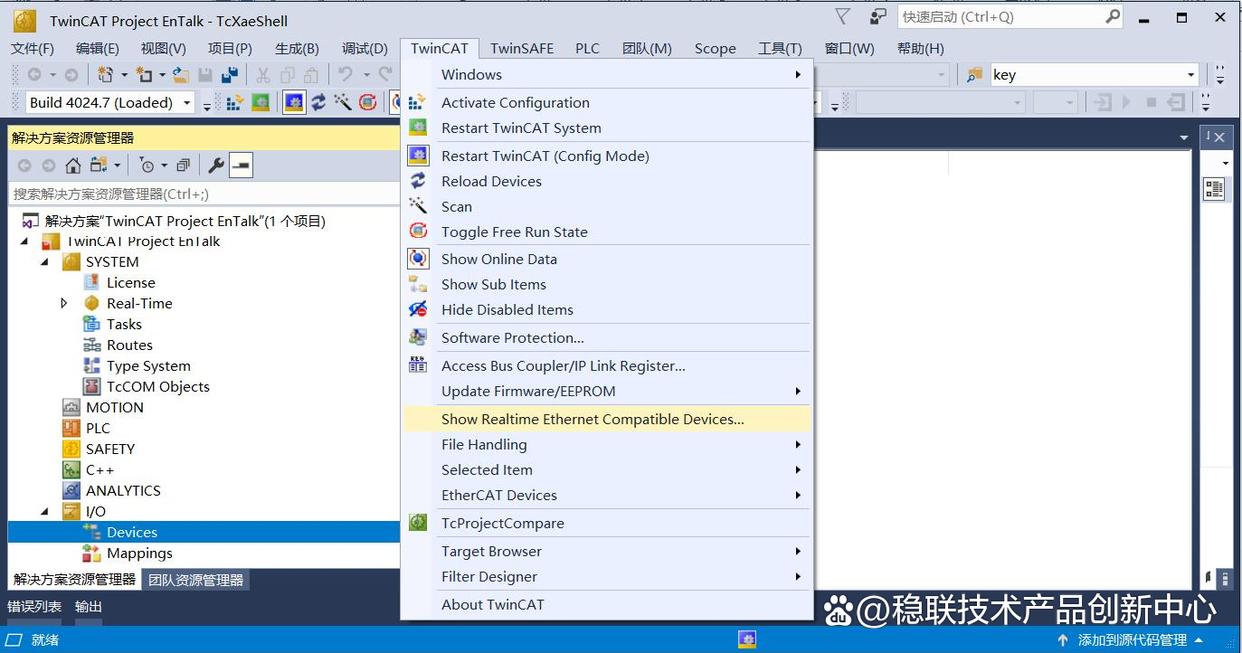
Task: Click the New Project toolbar icon
Action: [106, 75]
